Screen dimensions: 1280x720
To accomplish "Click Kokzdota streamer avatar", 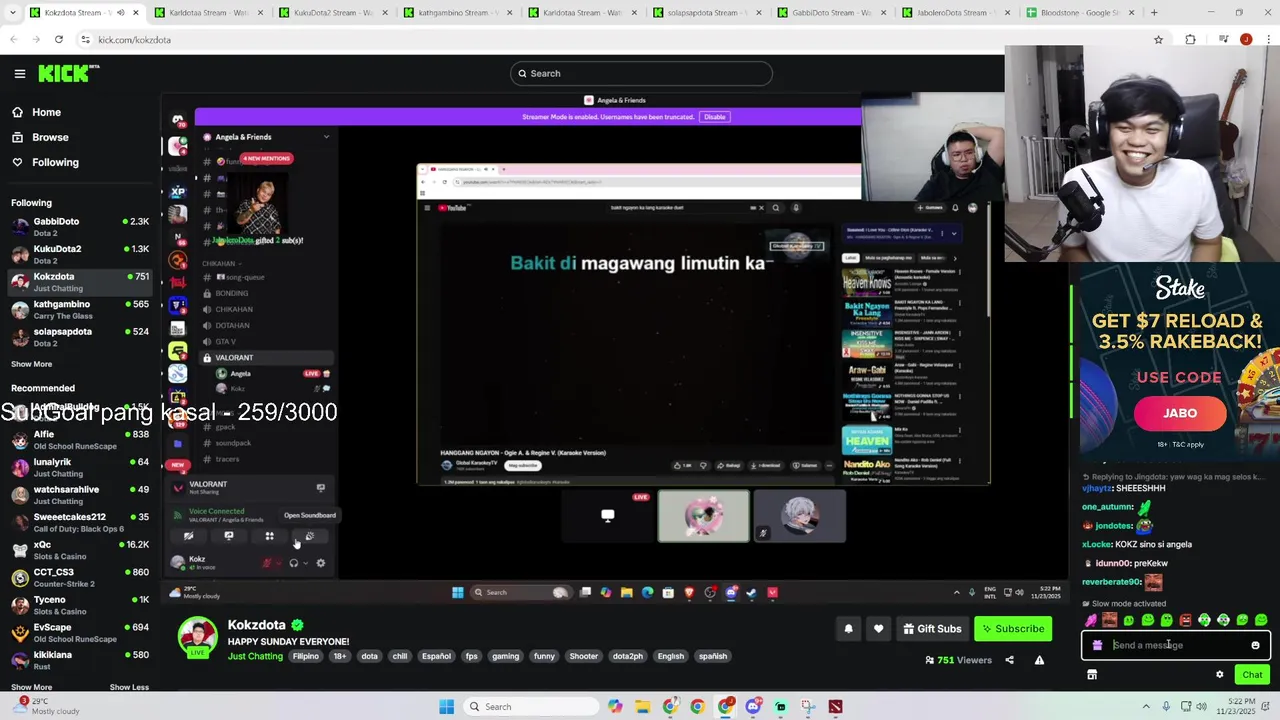I will (x=198, y=637).
